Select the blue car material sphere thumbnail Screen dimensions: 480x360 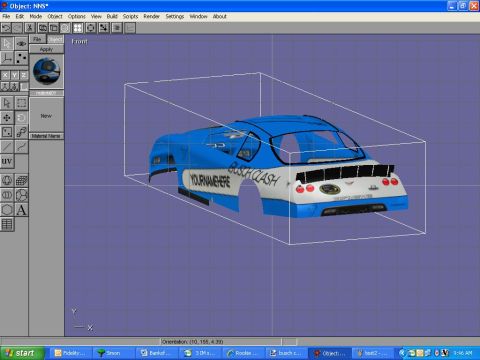46,71
